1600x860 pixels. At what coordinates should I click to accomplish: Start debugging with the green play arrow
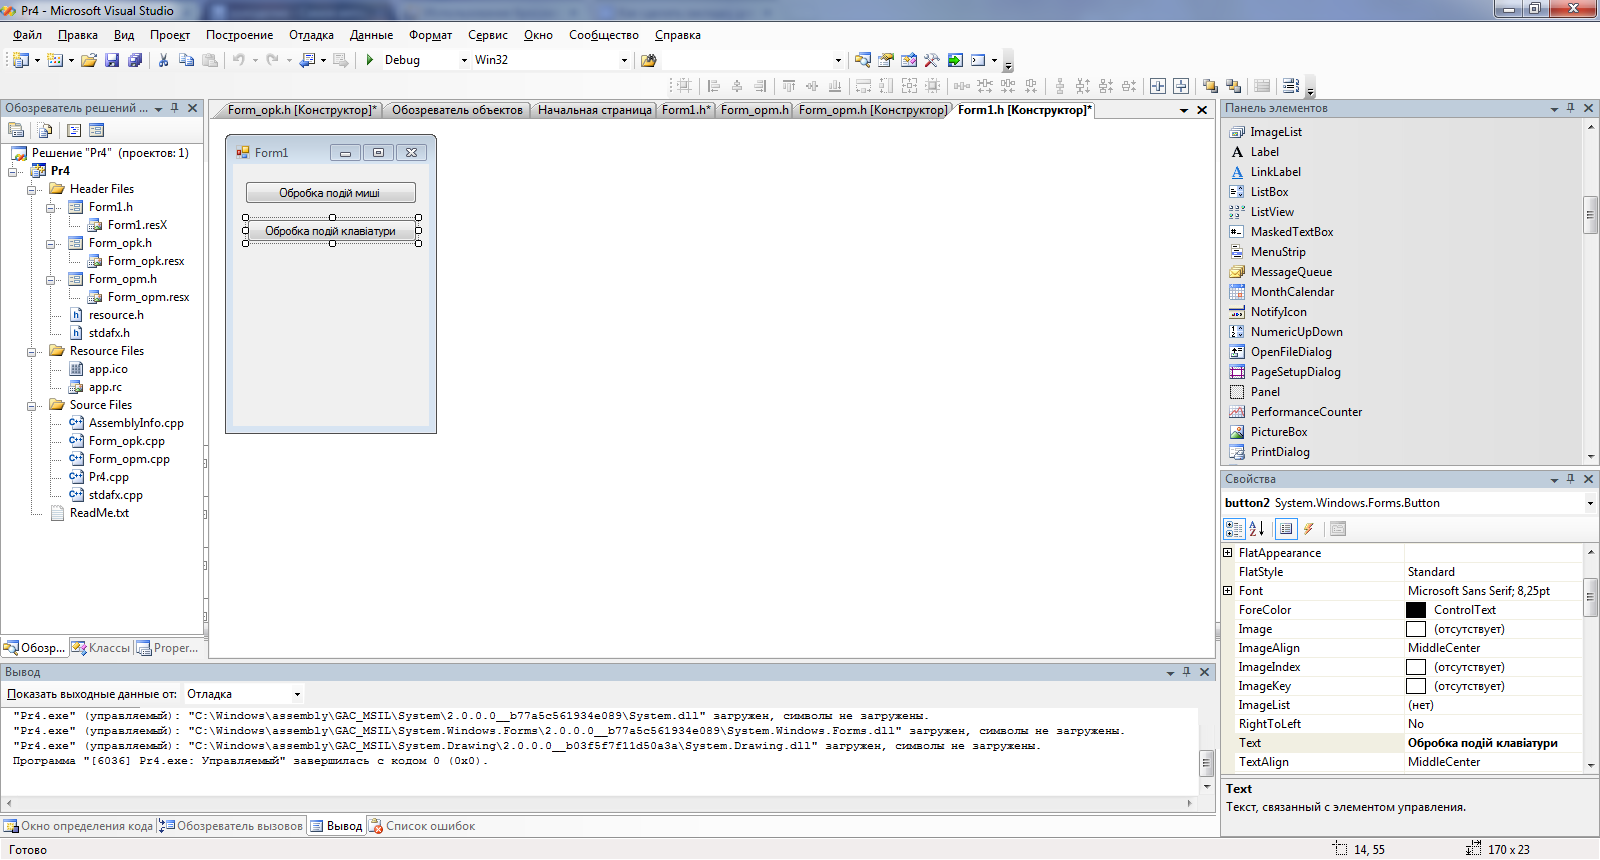point(370,60)
